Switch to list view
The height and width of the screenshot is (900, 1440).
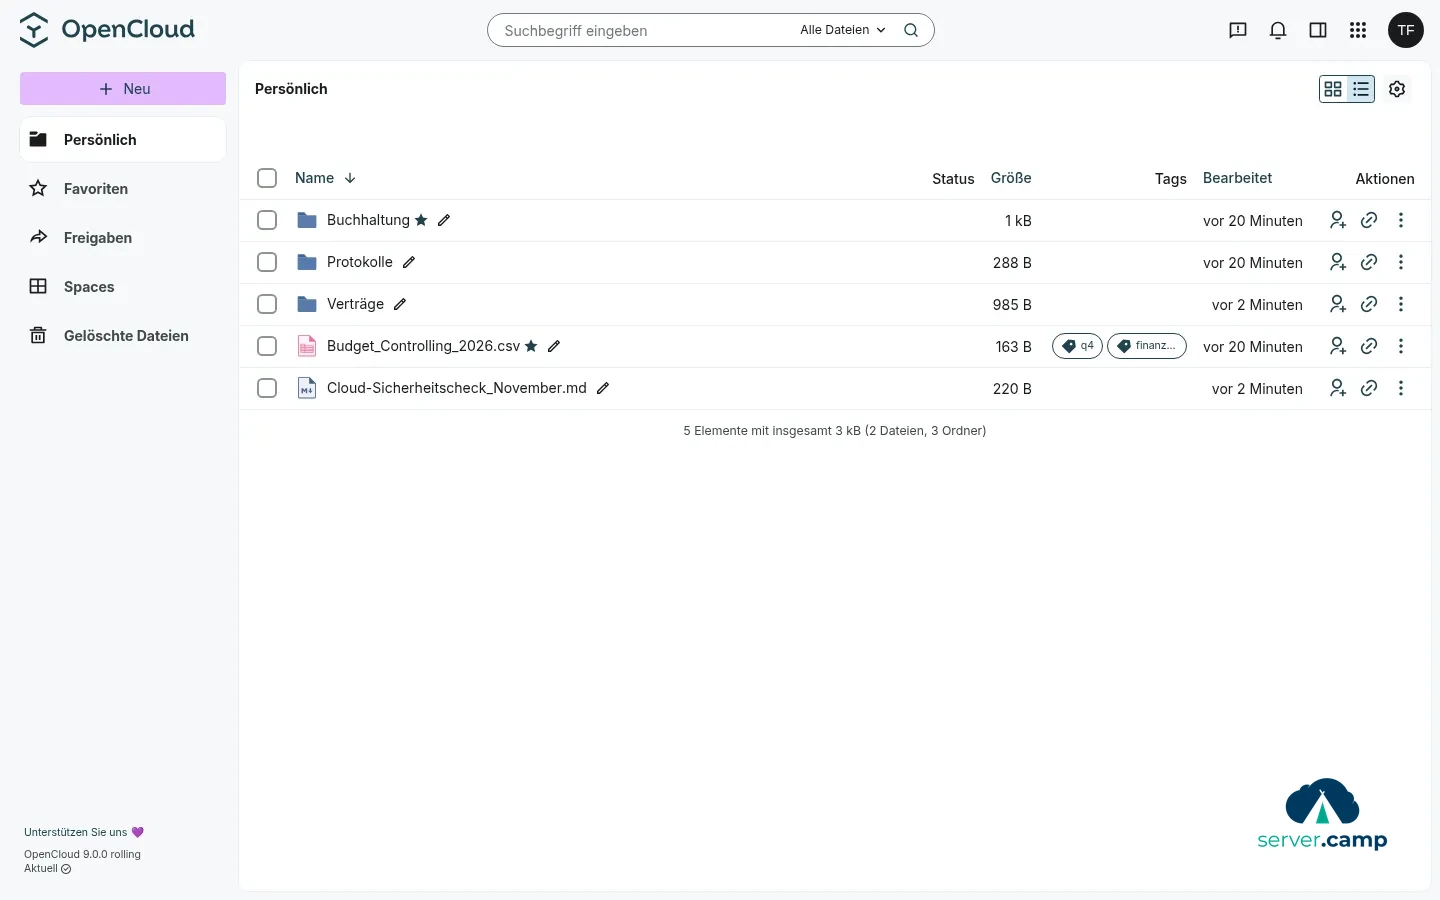click(x=1361, y=89)
